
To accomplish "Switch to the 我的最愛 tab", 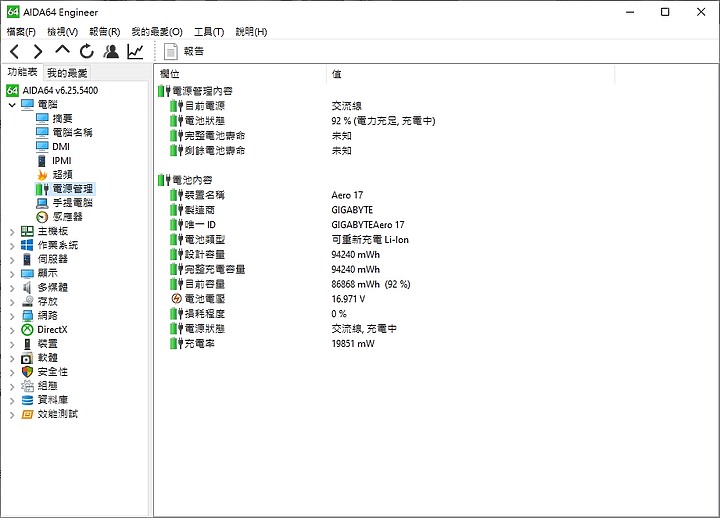I will (67, 73).
